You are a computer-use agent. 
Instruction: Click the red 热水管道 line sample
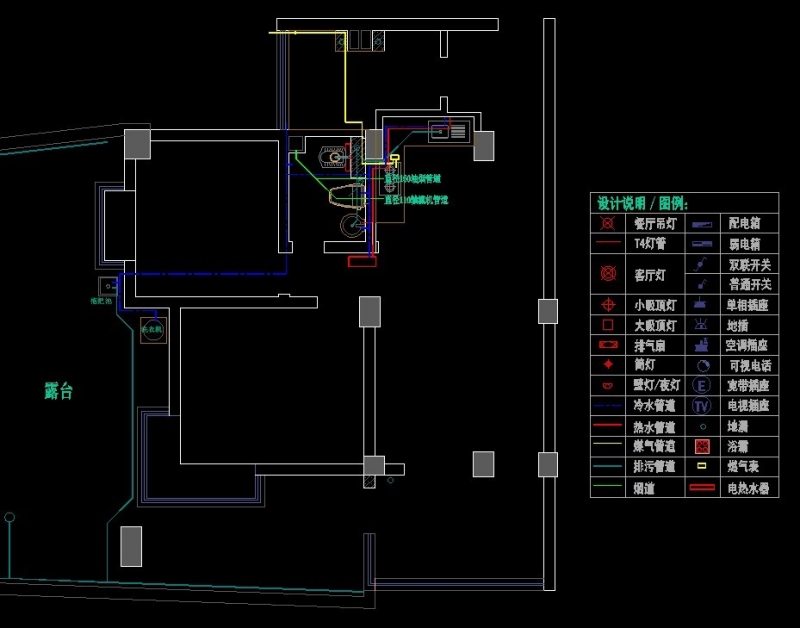[606, 426]
